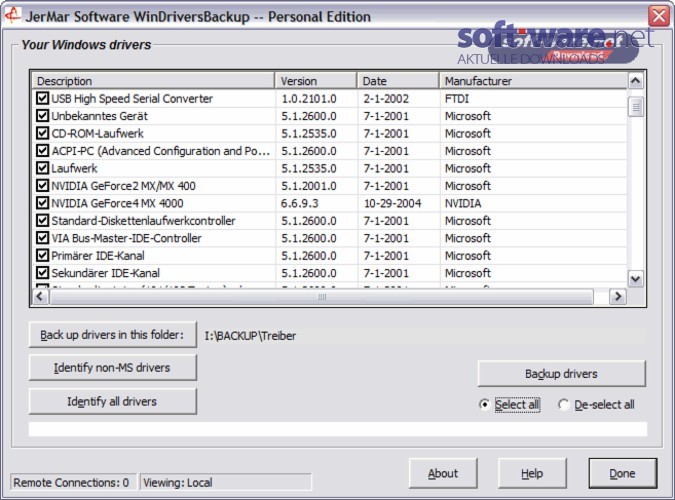The width and height of the screenshot is (675, 500).
Task: Select Primärer IDE-Kanal row text
Action: 98,255
